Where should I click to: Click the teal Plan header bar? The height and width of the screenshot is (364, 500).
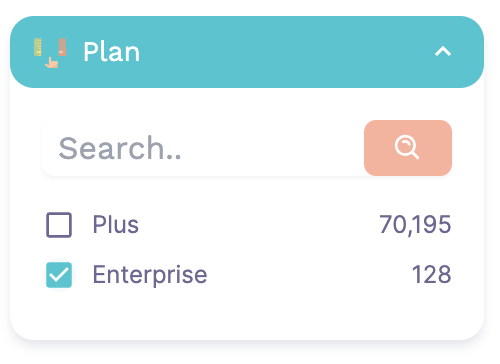click(x=247, y=52)
